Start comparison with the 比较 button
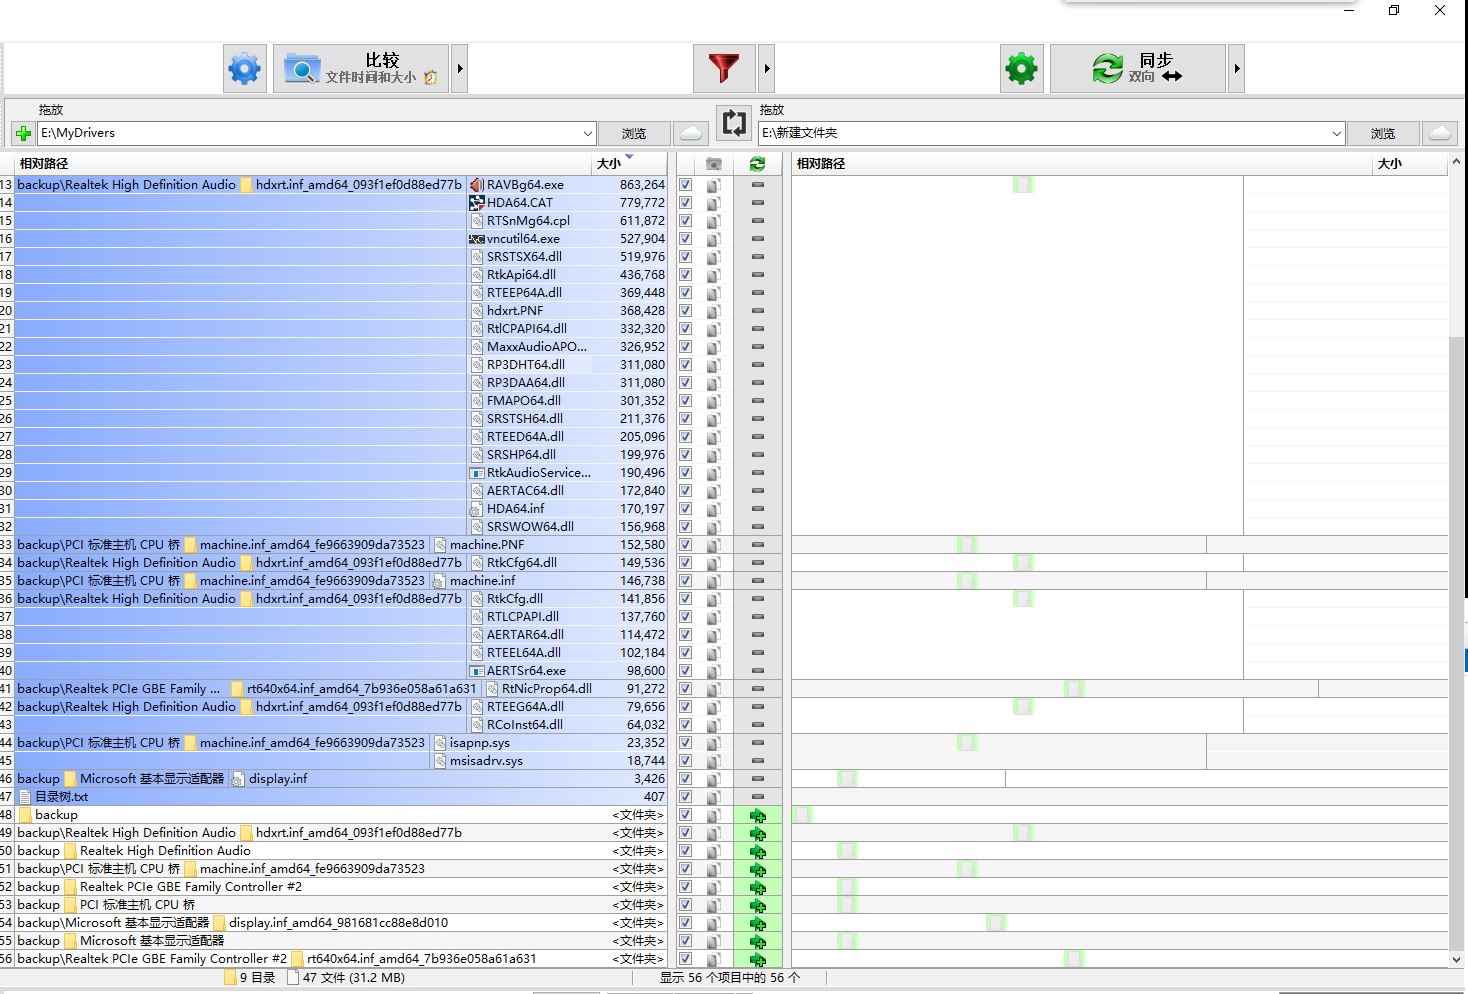The width and height of the screenshot is (1468, 994). point(361,69)
